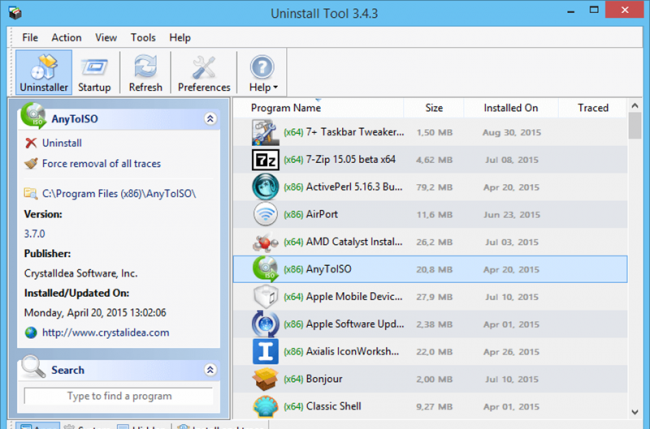This screenshot has width=650, height=429.
Task: Sort by the Program Name column header
Action: (x=286, y=108)
